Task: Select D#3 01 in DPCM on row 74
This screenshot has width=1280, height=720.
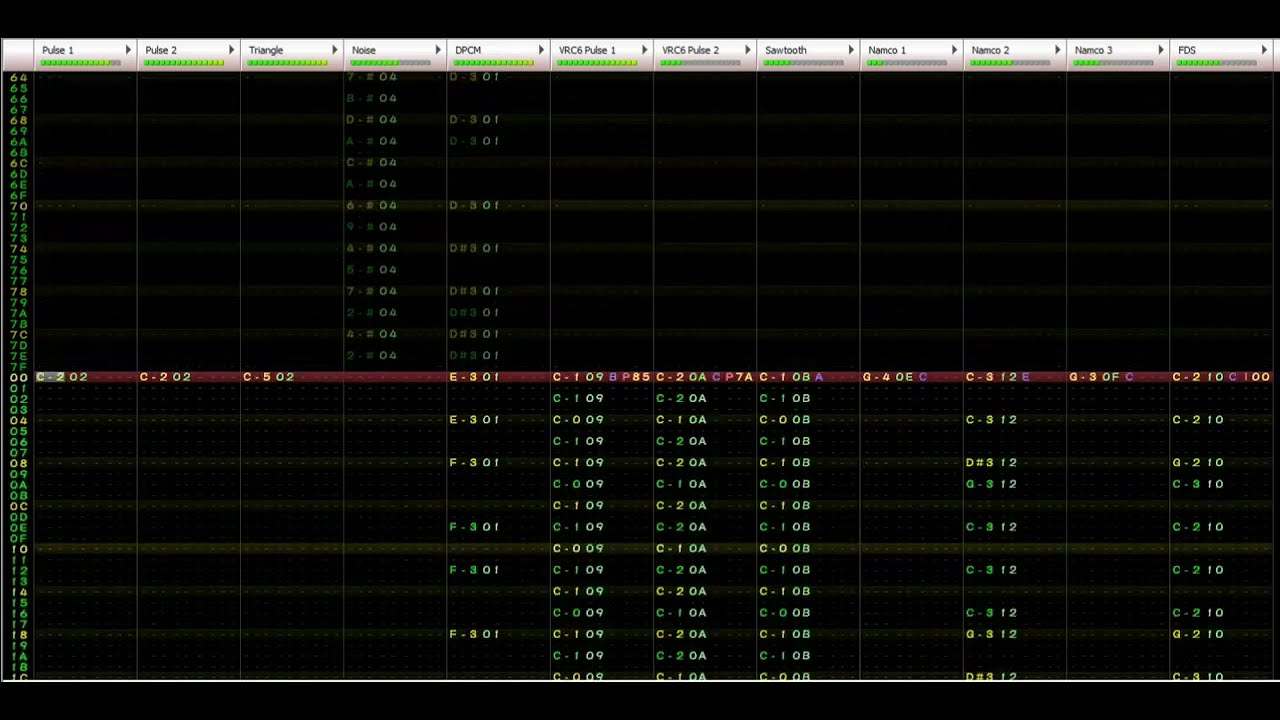Action: (475, 248)
